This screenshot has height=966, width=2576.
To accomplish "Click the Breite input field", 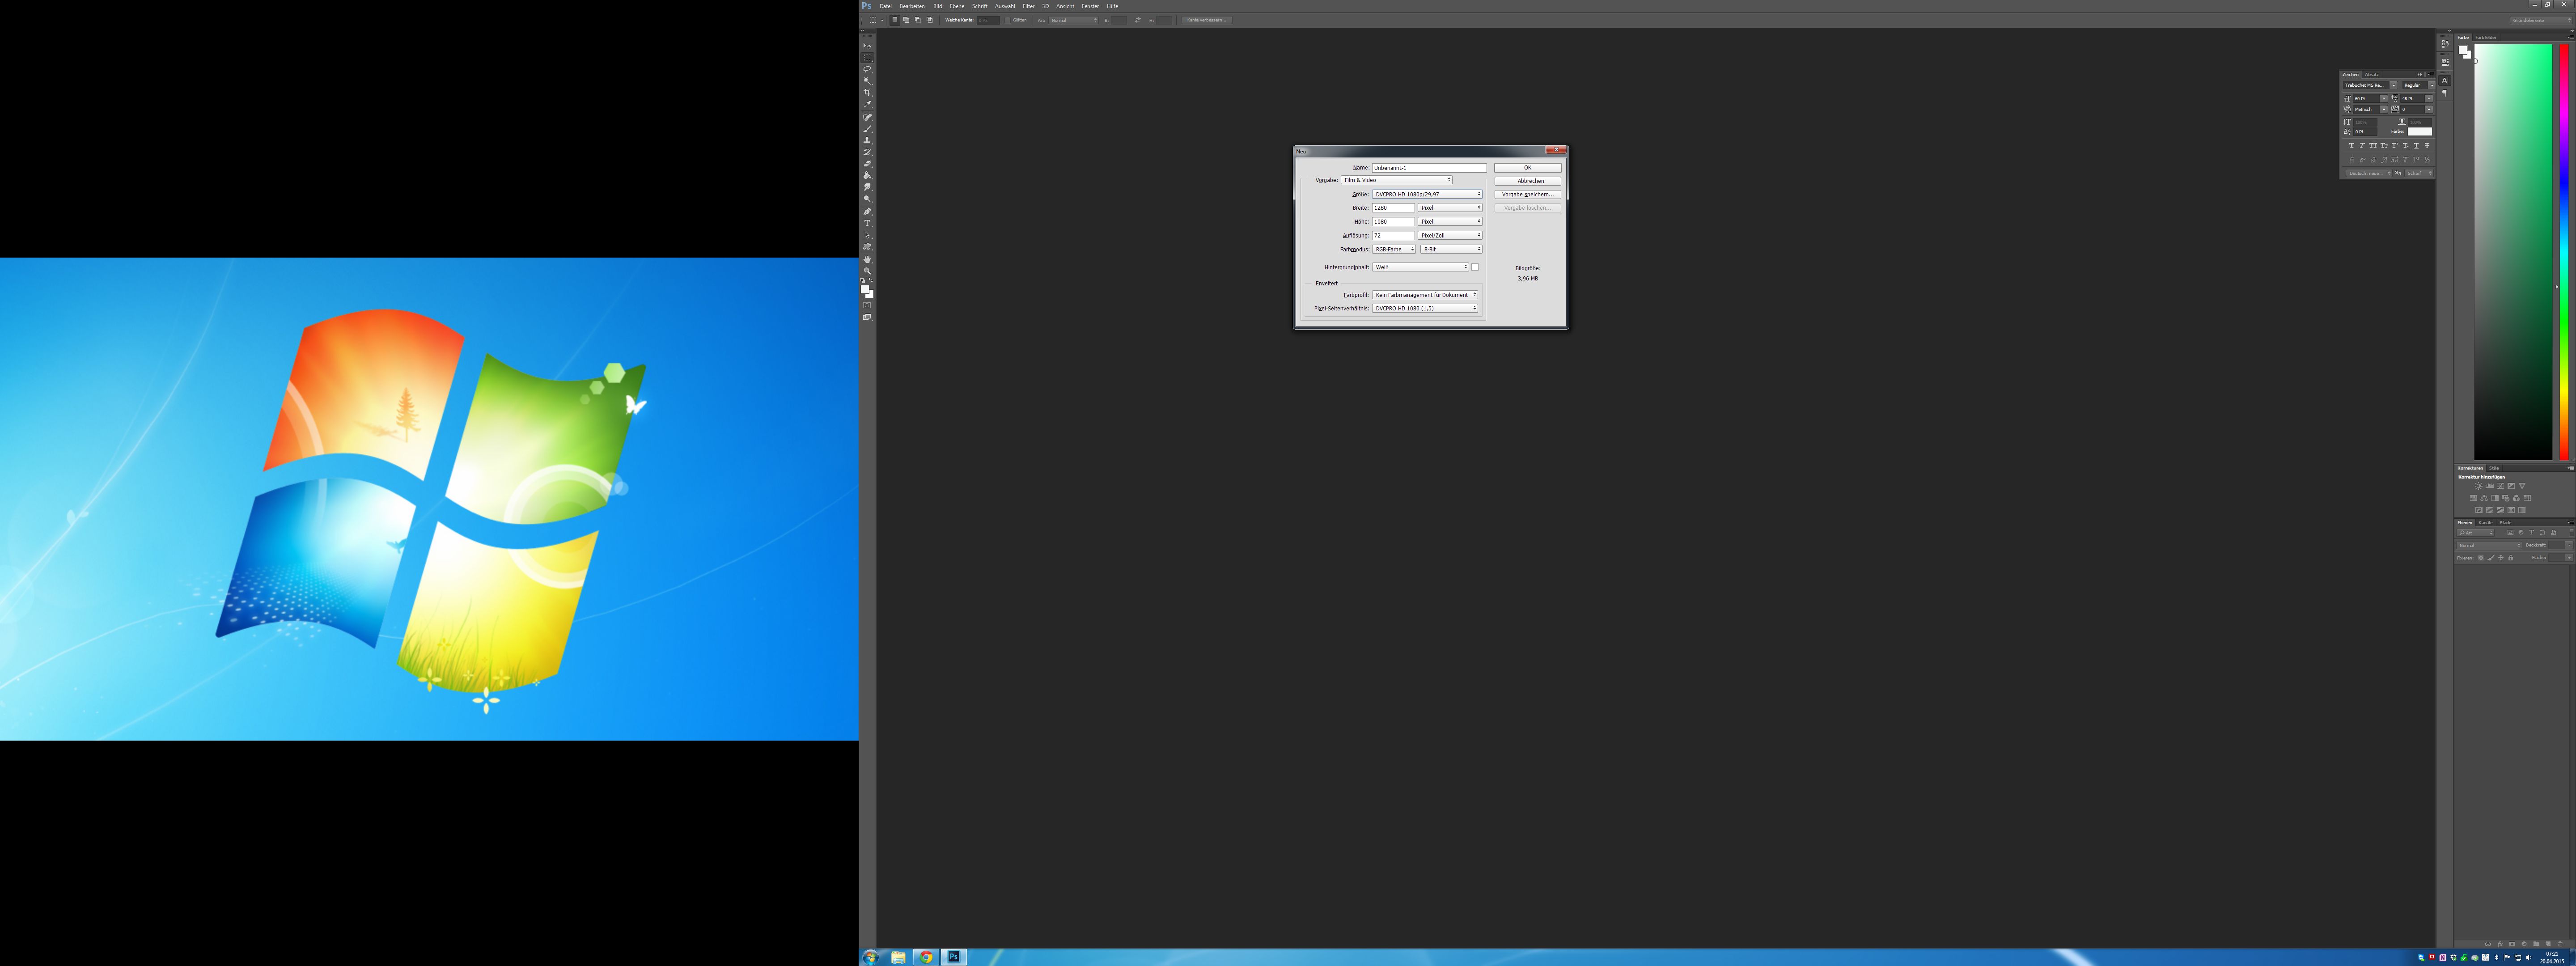I will (x=1392, y=208).
